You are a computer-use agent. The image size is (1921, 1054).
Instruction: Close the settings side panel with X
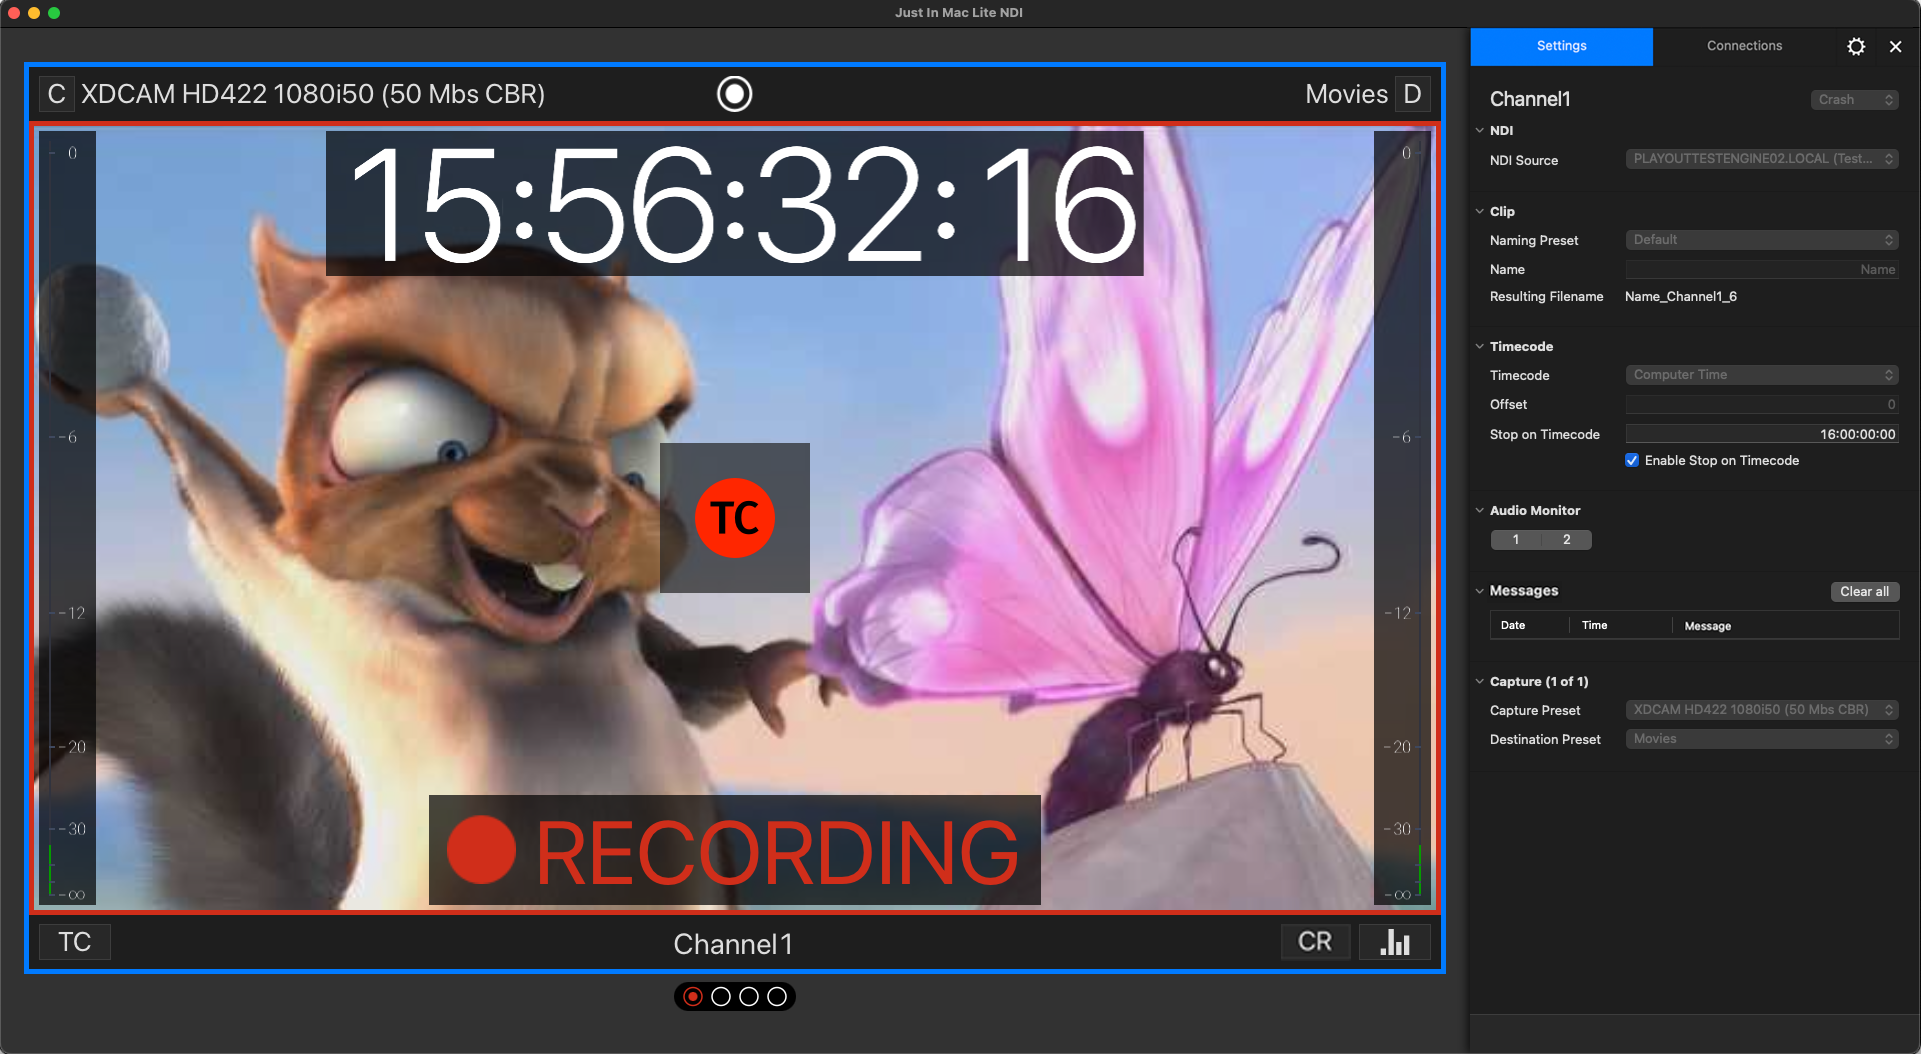[x=1895, y=46]
